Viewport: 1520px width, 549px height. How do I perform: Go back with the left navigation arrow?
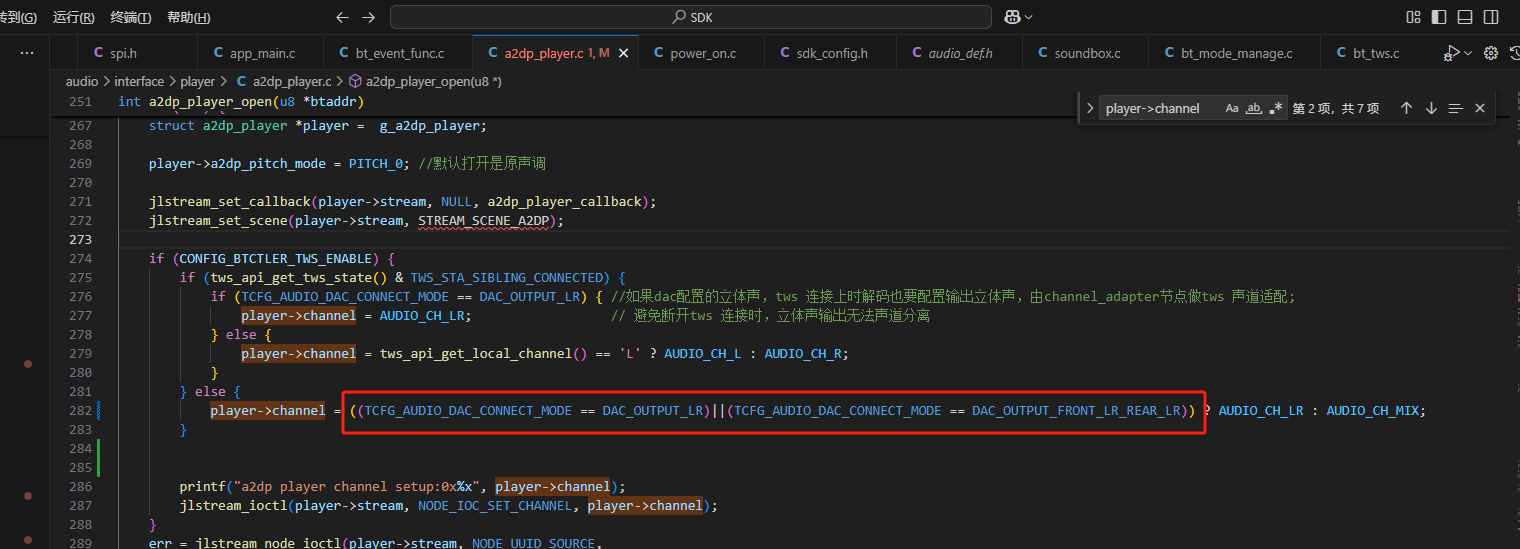[342, 17]
